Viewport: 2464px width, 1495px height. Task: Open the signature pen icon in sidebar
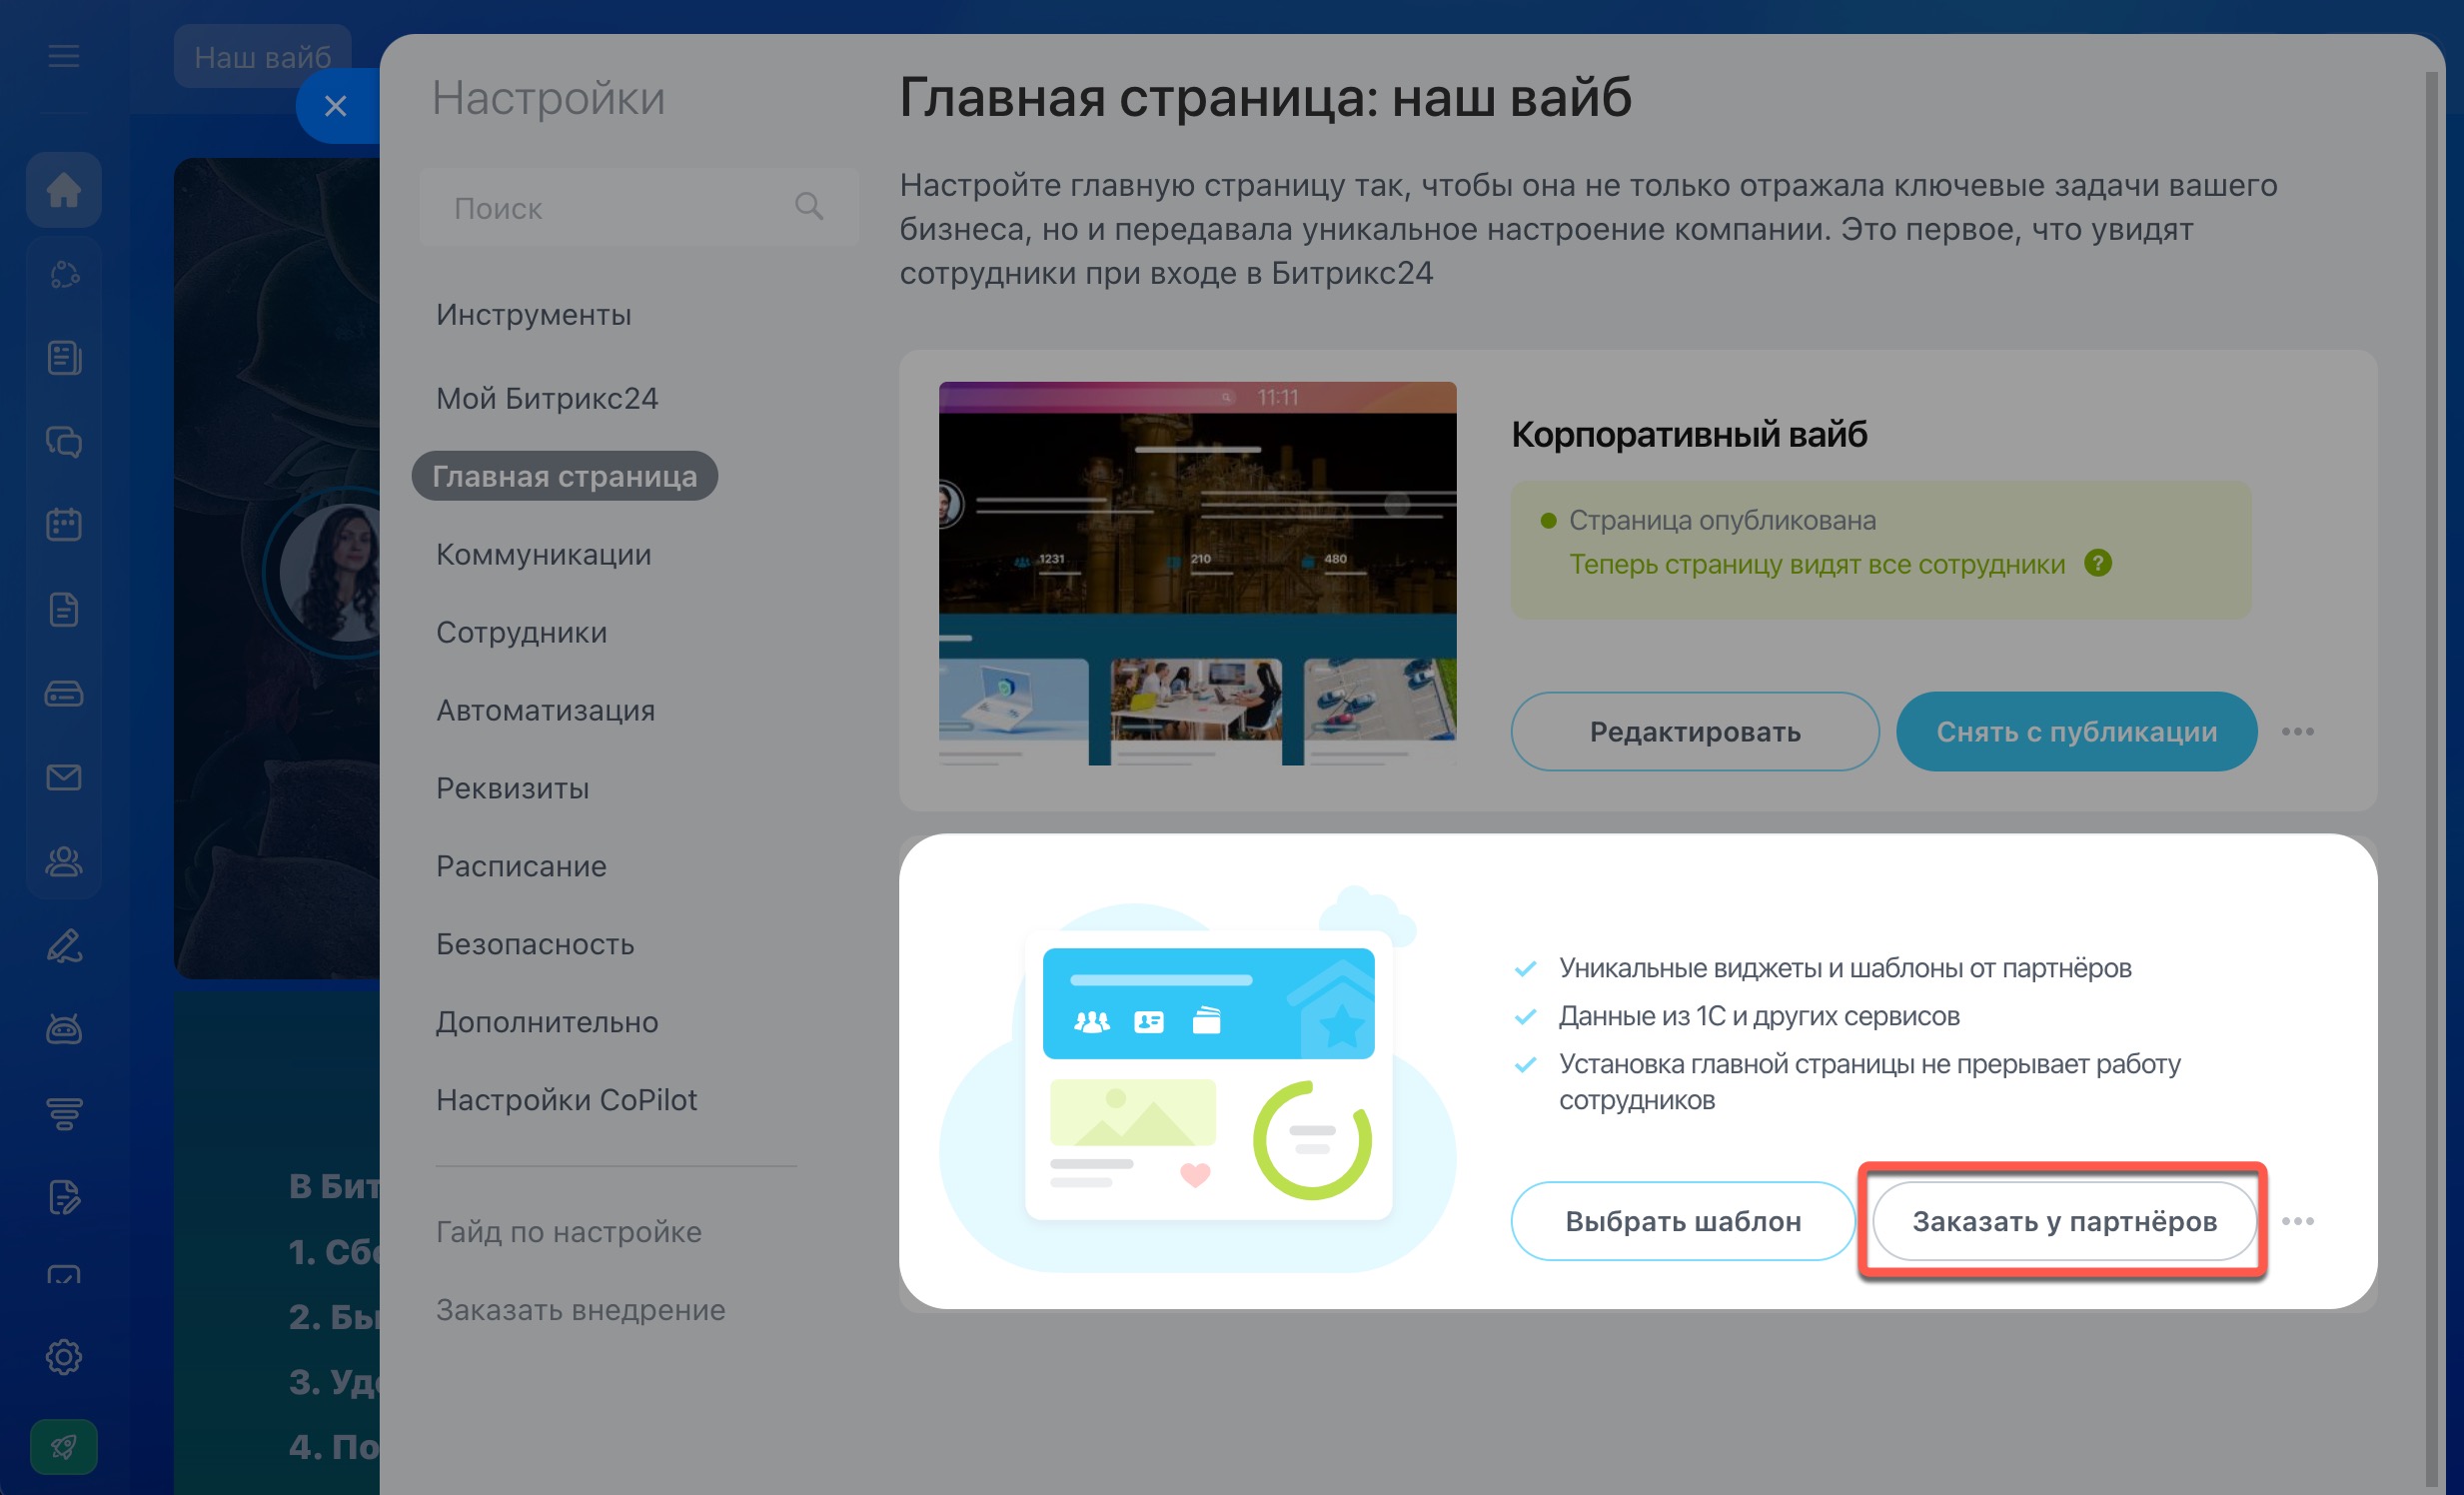[x=63, y=945]
